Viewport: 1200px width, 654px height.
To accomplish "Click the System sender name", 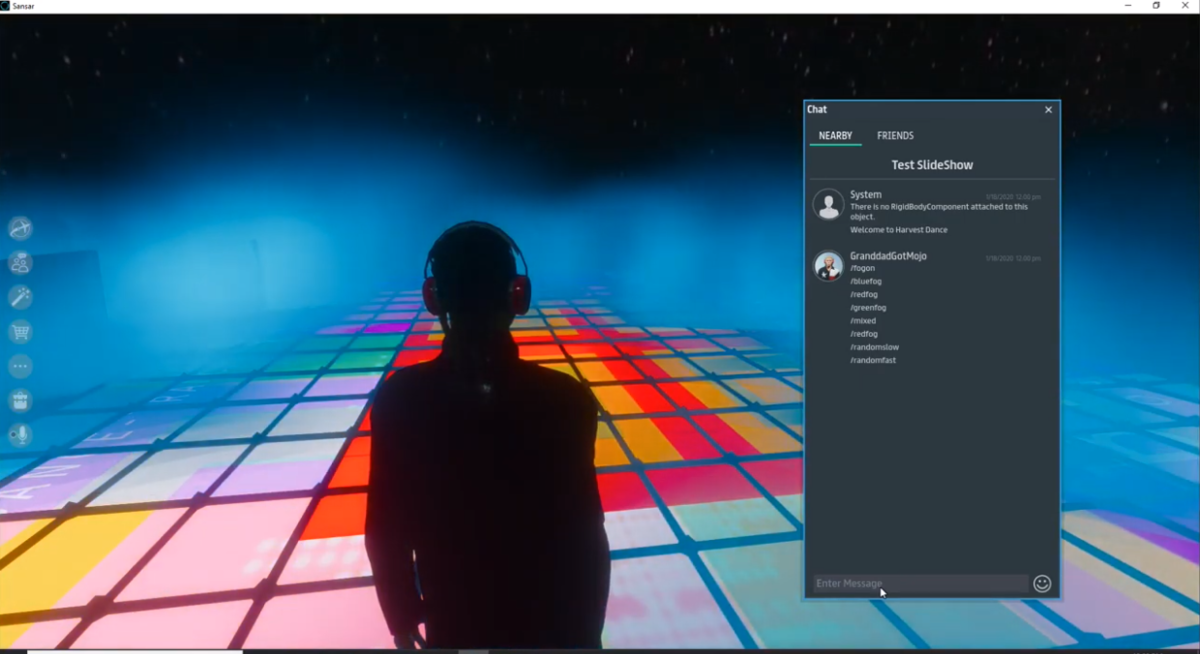I will [866, 195].
